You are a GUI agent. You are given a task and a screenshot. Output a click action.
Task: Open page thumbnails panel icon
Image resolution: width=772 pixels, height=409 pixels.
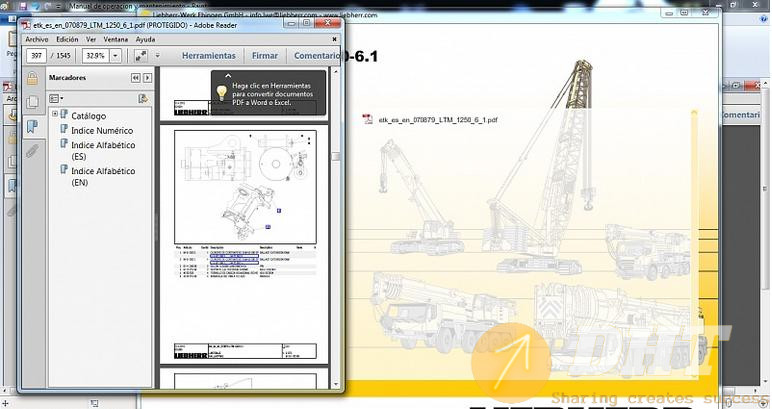pyautogui.click(x=32, y=102)
